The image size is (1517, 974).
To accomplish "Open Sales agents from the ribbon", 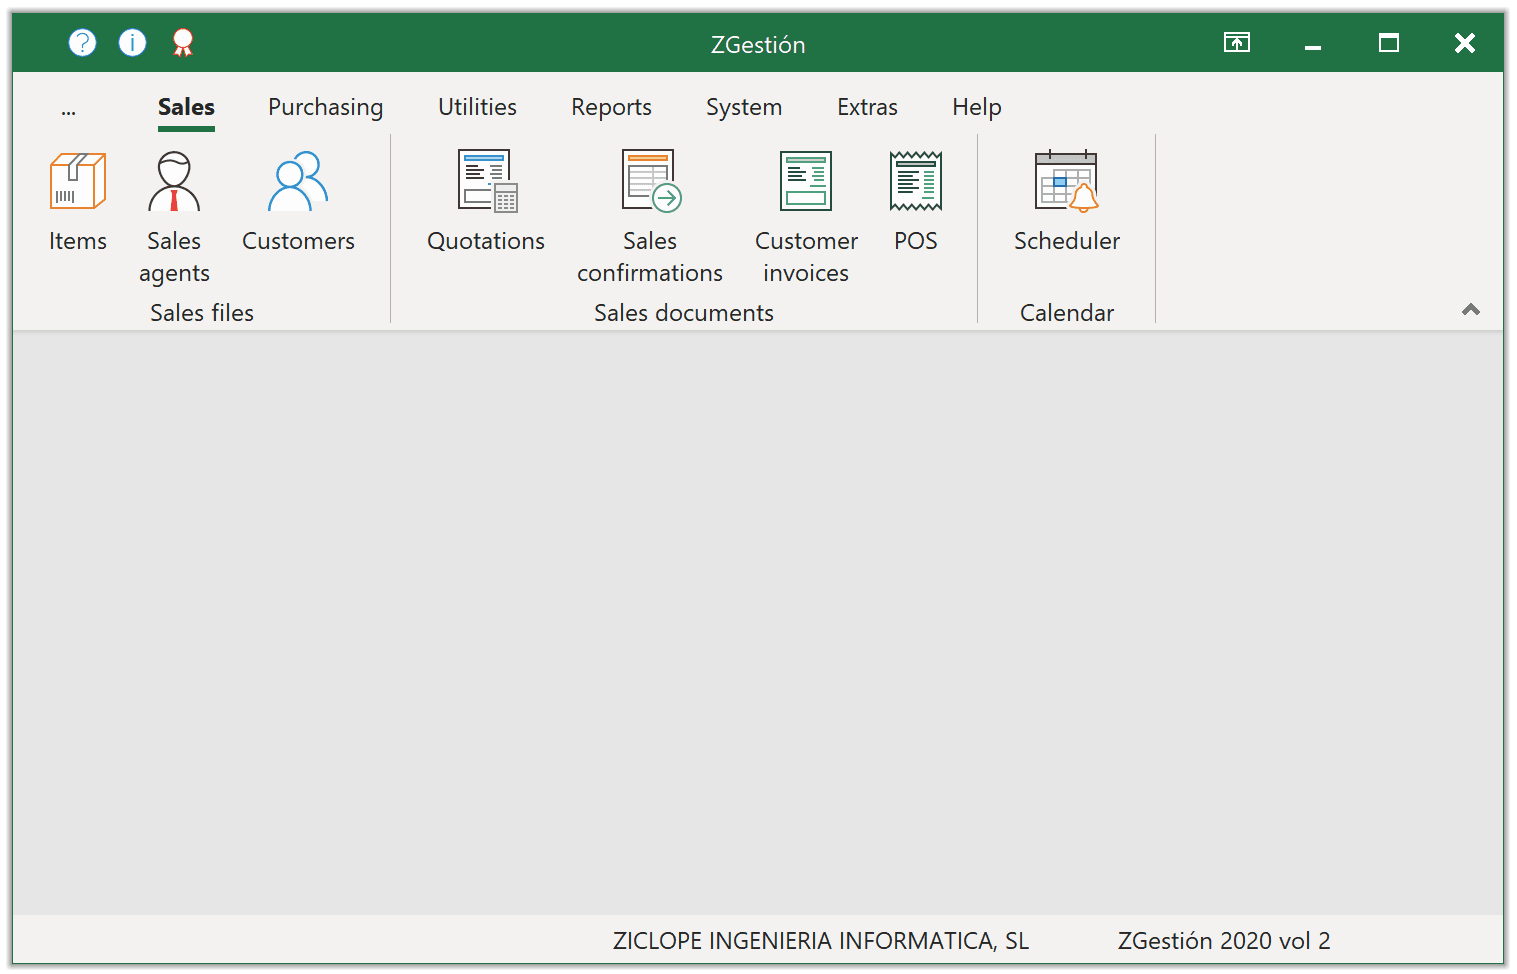I will (x=174, y=182).
